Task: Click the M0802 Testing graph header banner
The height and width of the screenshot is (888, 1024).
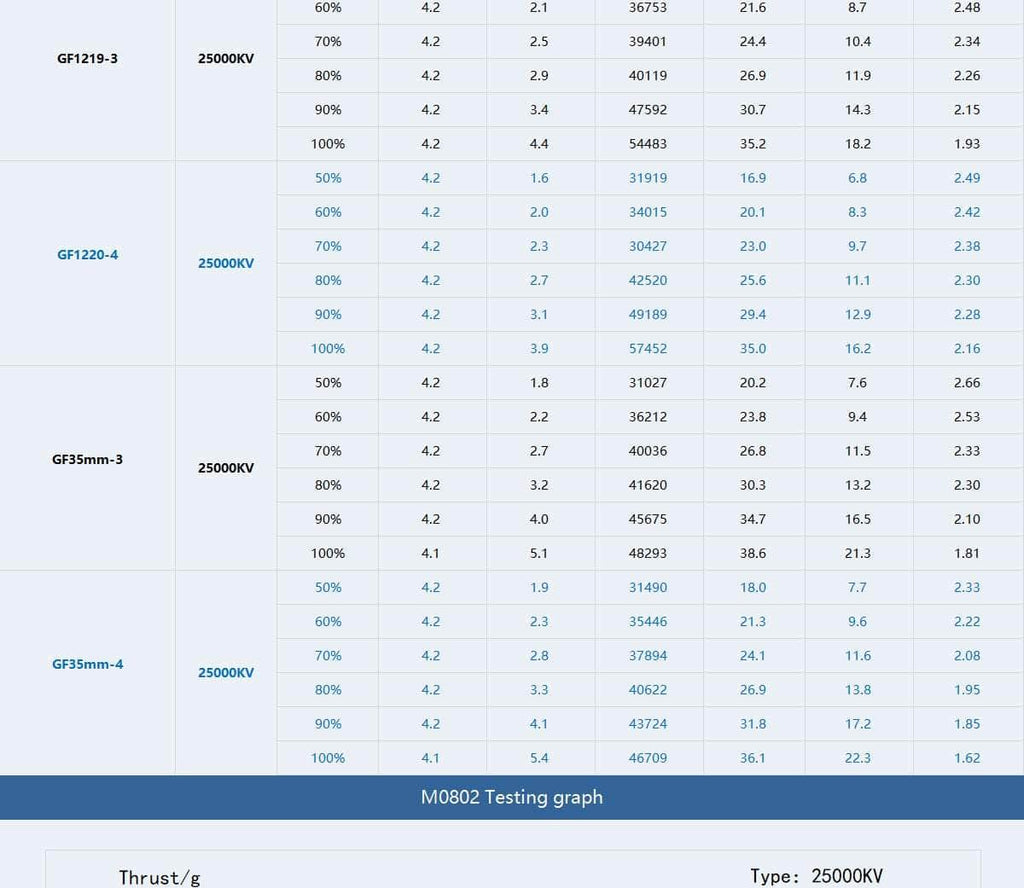Action: (512, 797)
